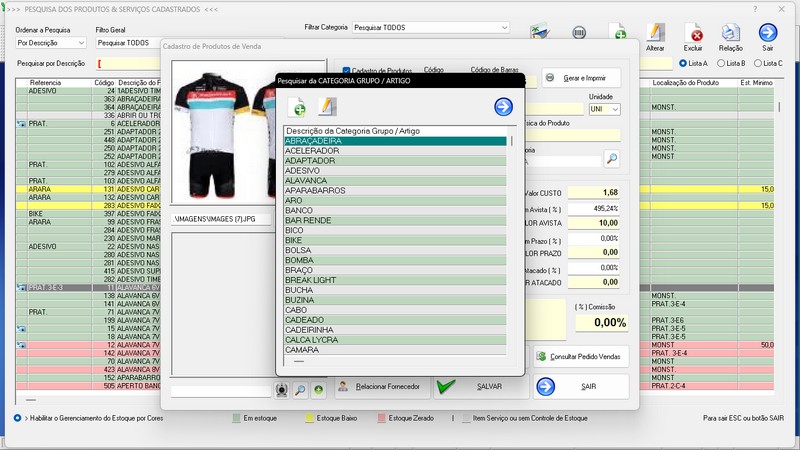Viewport: 800px width, 450px height.
Task: Close category search with blue arrow icon
Action: (x=503, y=107)
